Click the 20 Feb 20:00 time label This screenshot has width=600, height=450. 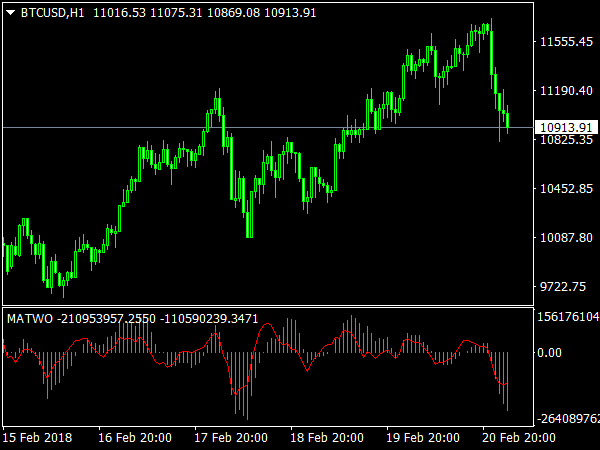point(519,437)
